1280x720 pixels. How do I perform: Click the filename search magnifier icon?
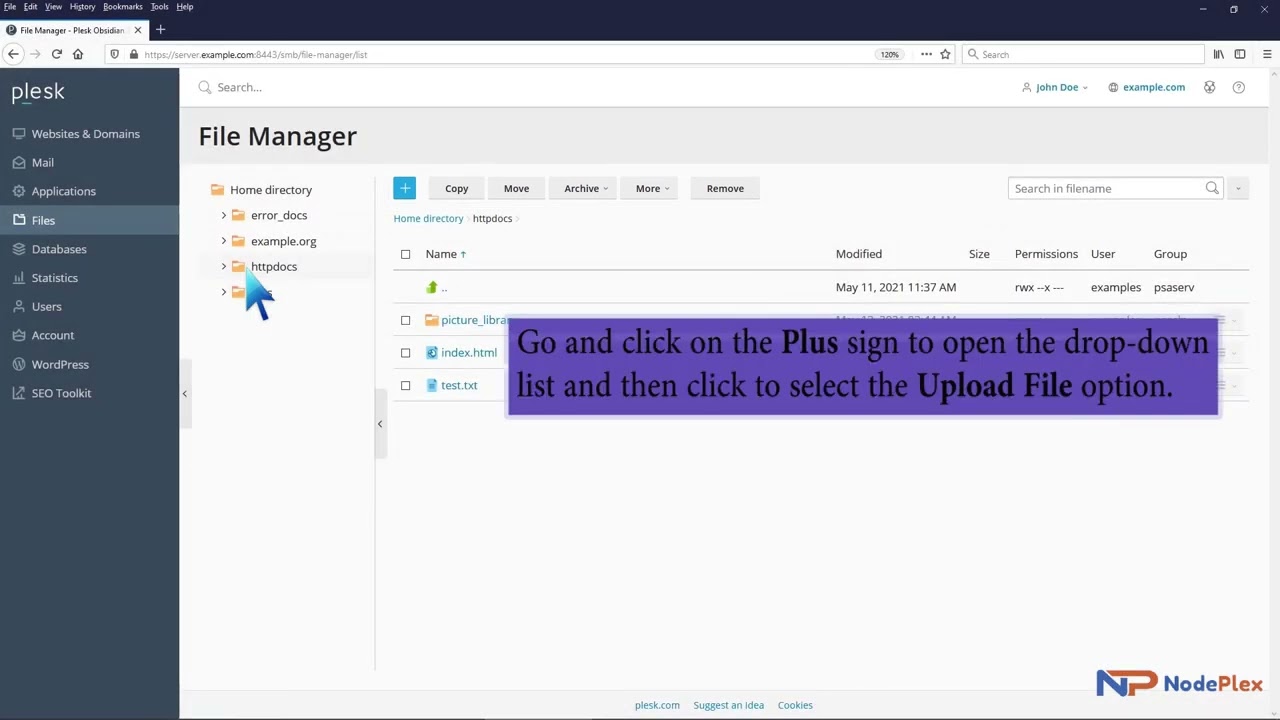pos(1212,188)
